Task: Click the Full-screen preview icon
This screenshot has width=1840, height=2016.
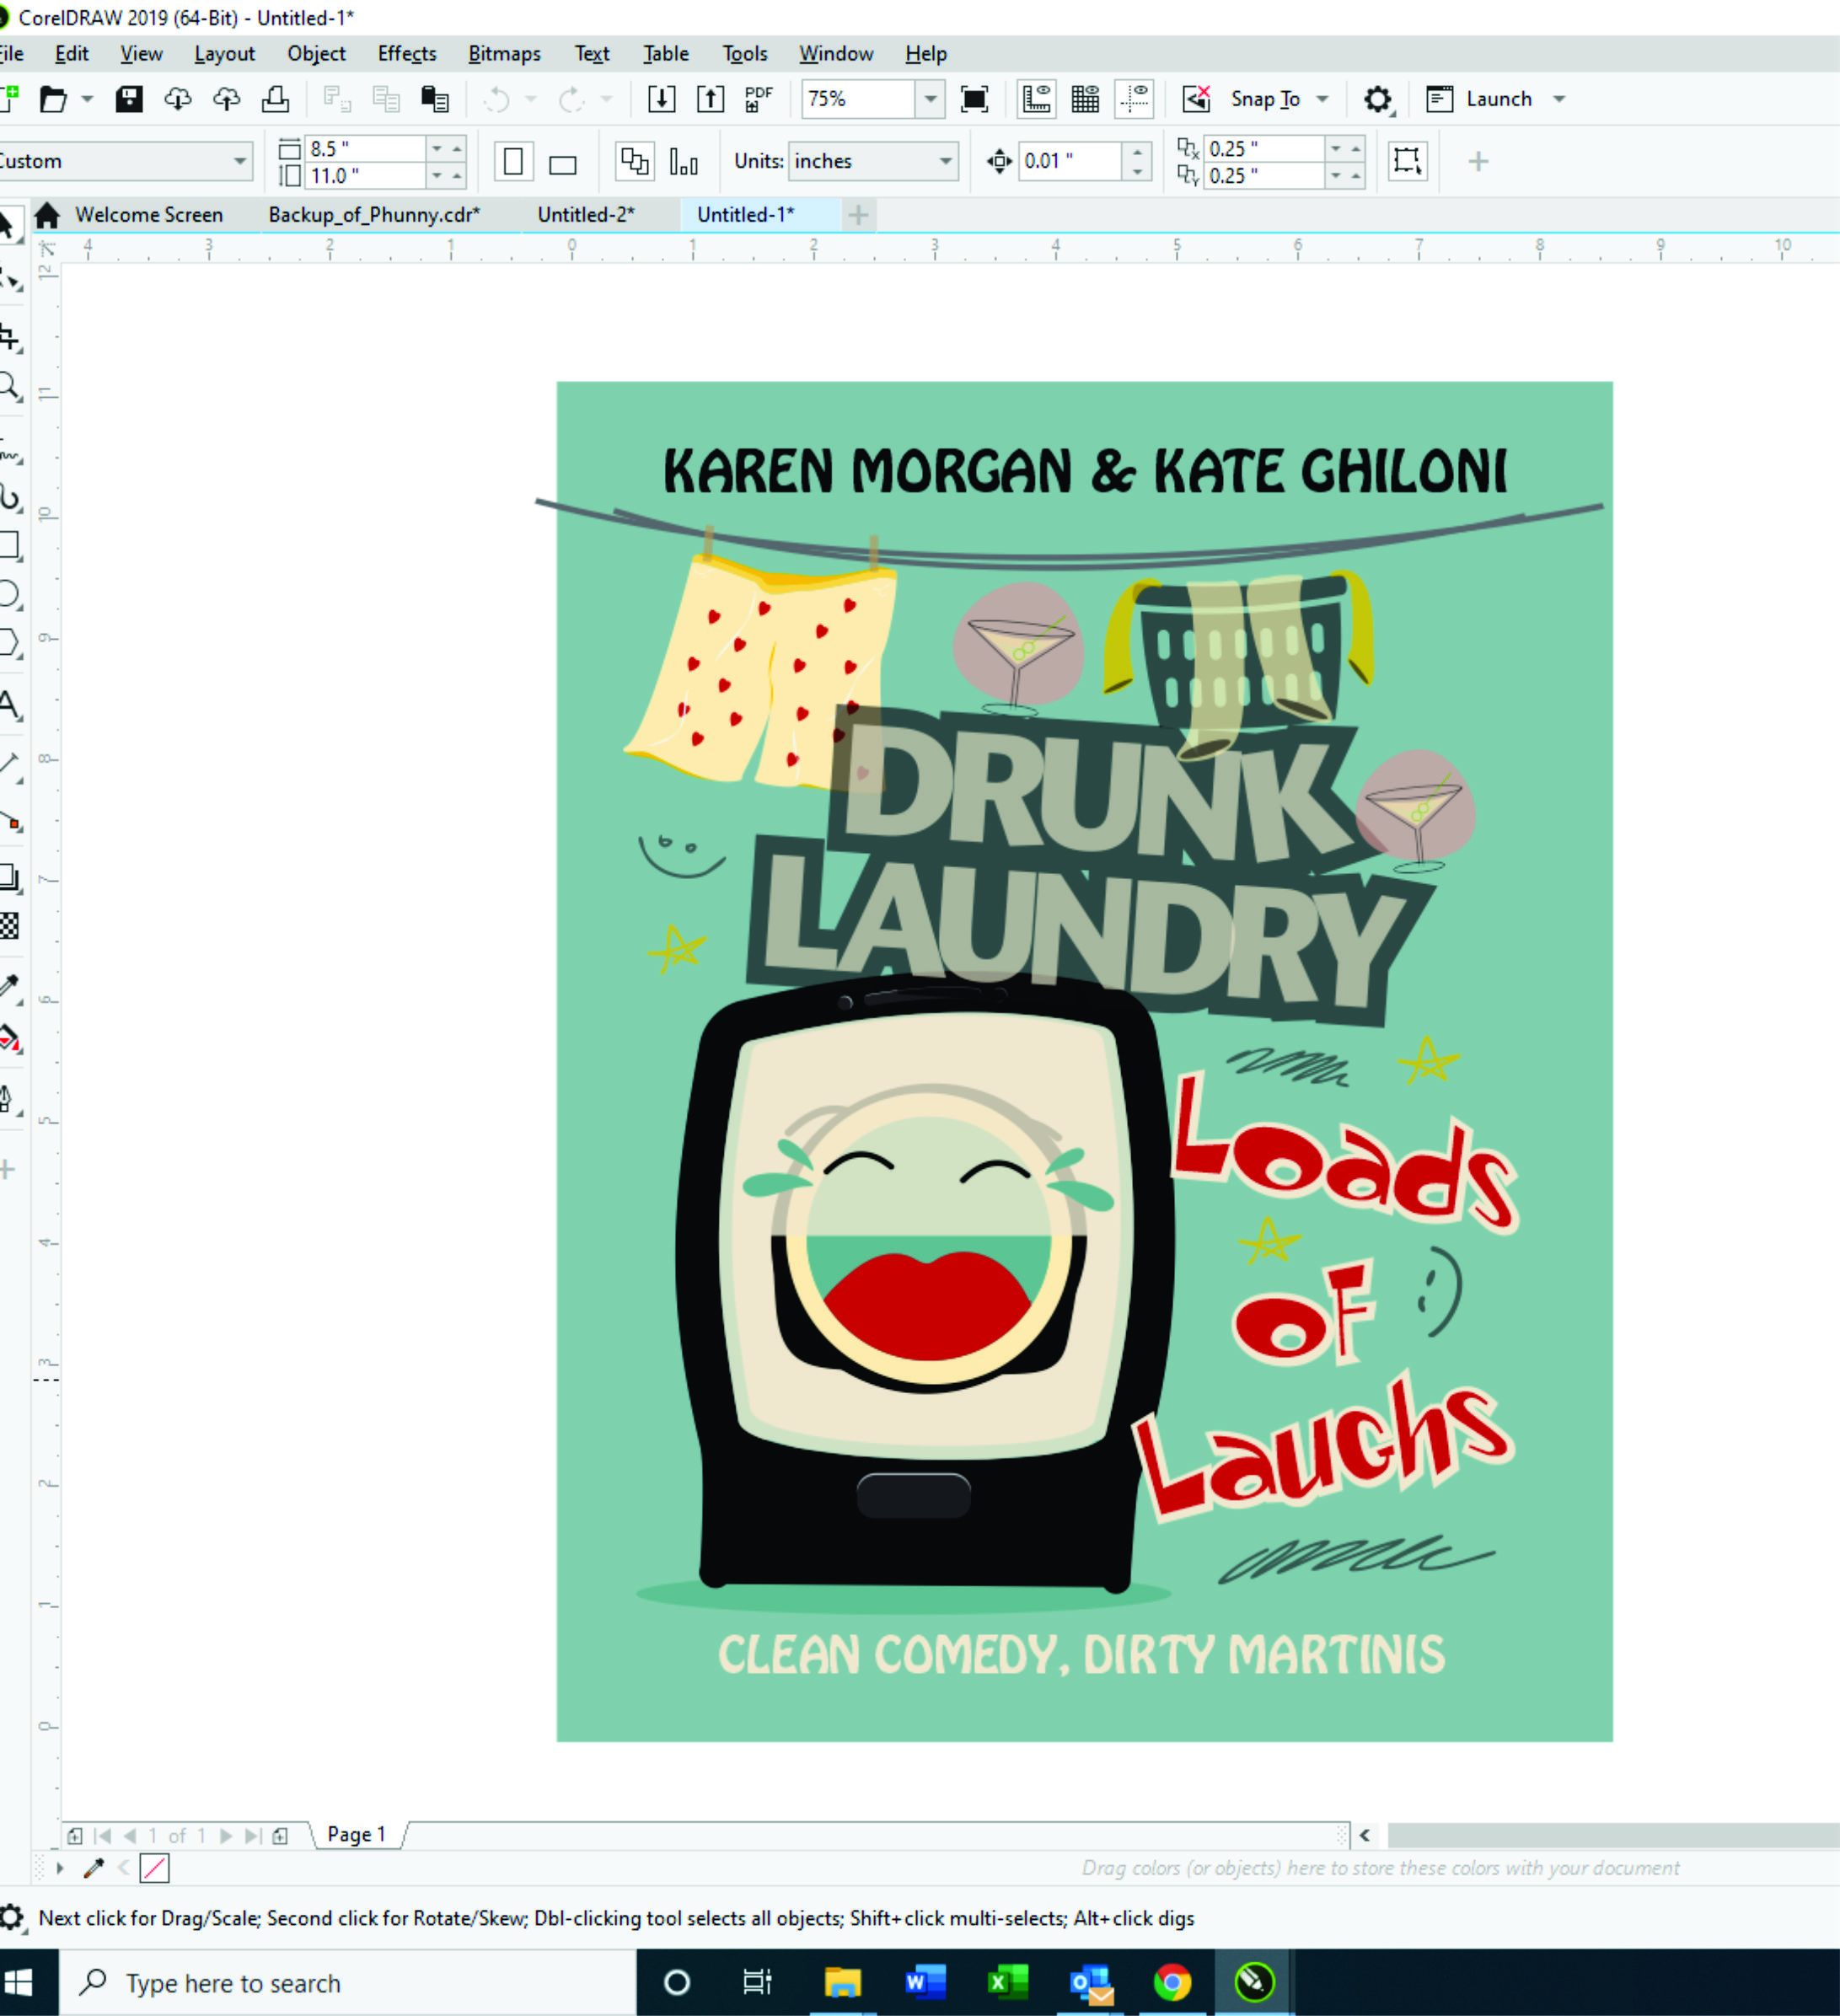Action: pyautogui.click(x=974, y=99)
